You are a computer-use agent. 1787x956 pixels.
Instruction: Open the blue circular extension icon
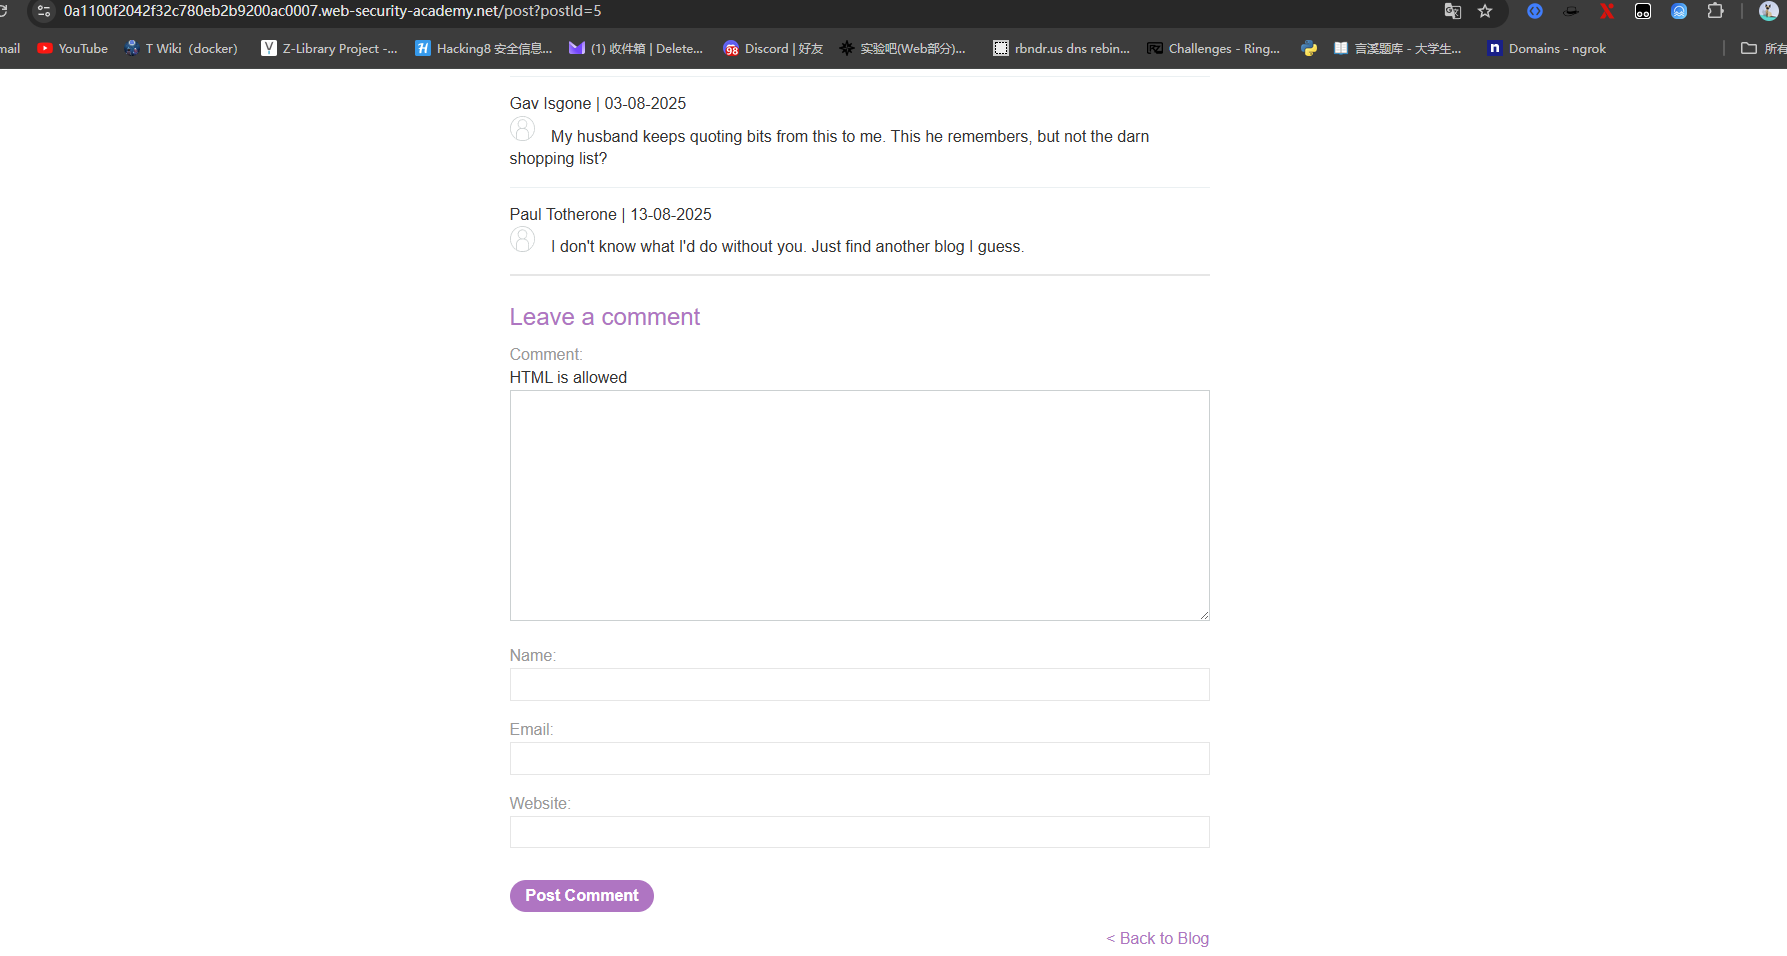[x=1535, y=11]
